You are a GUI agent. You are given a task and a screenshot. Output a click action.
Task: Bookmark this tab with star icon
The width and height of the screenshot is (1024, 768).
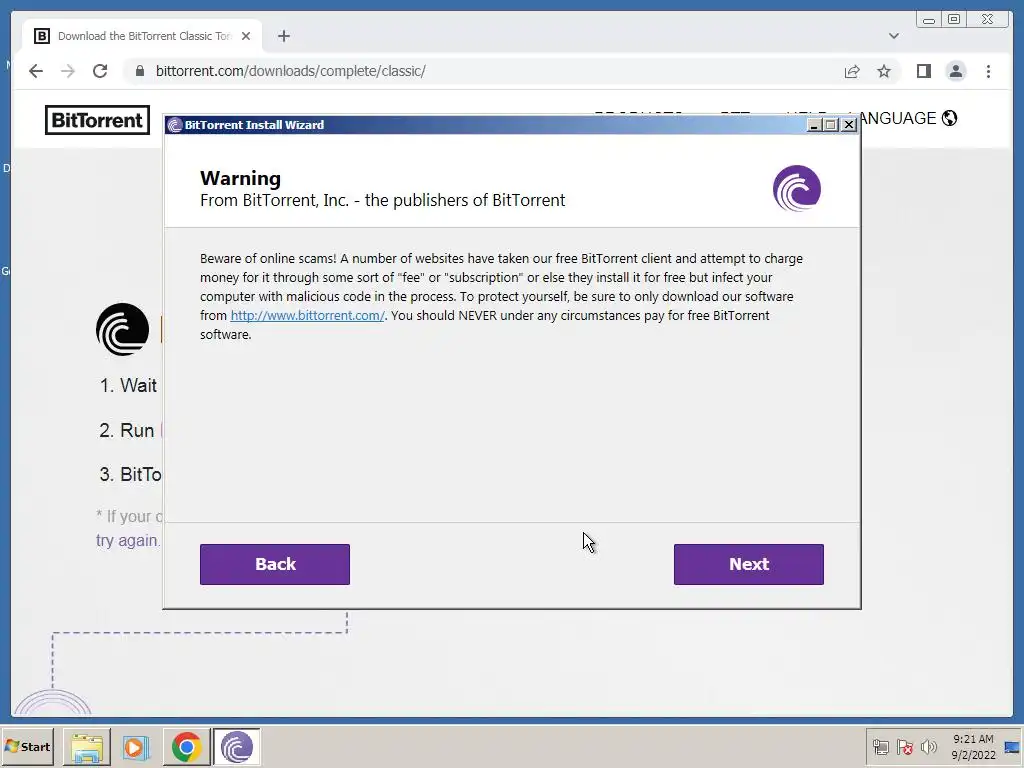tap(884, 71)
